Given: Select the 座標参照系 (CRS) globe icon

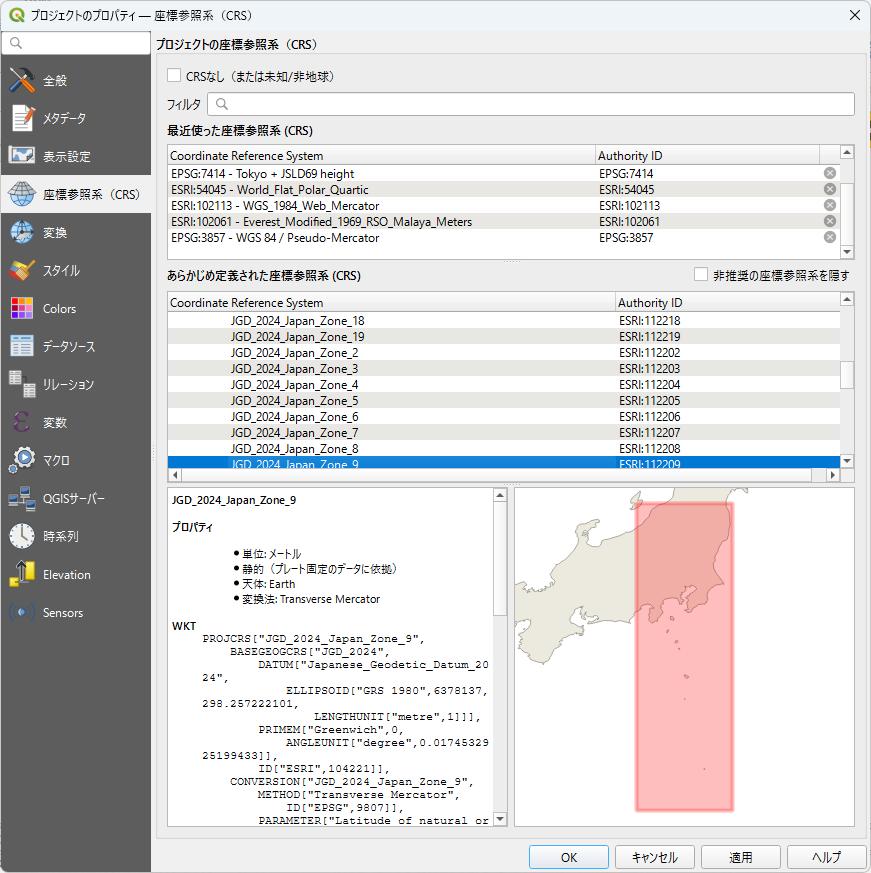Looking at the screenshot, I should click(x=22, y=194).
